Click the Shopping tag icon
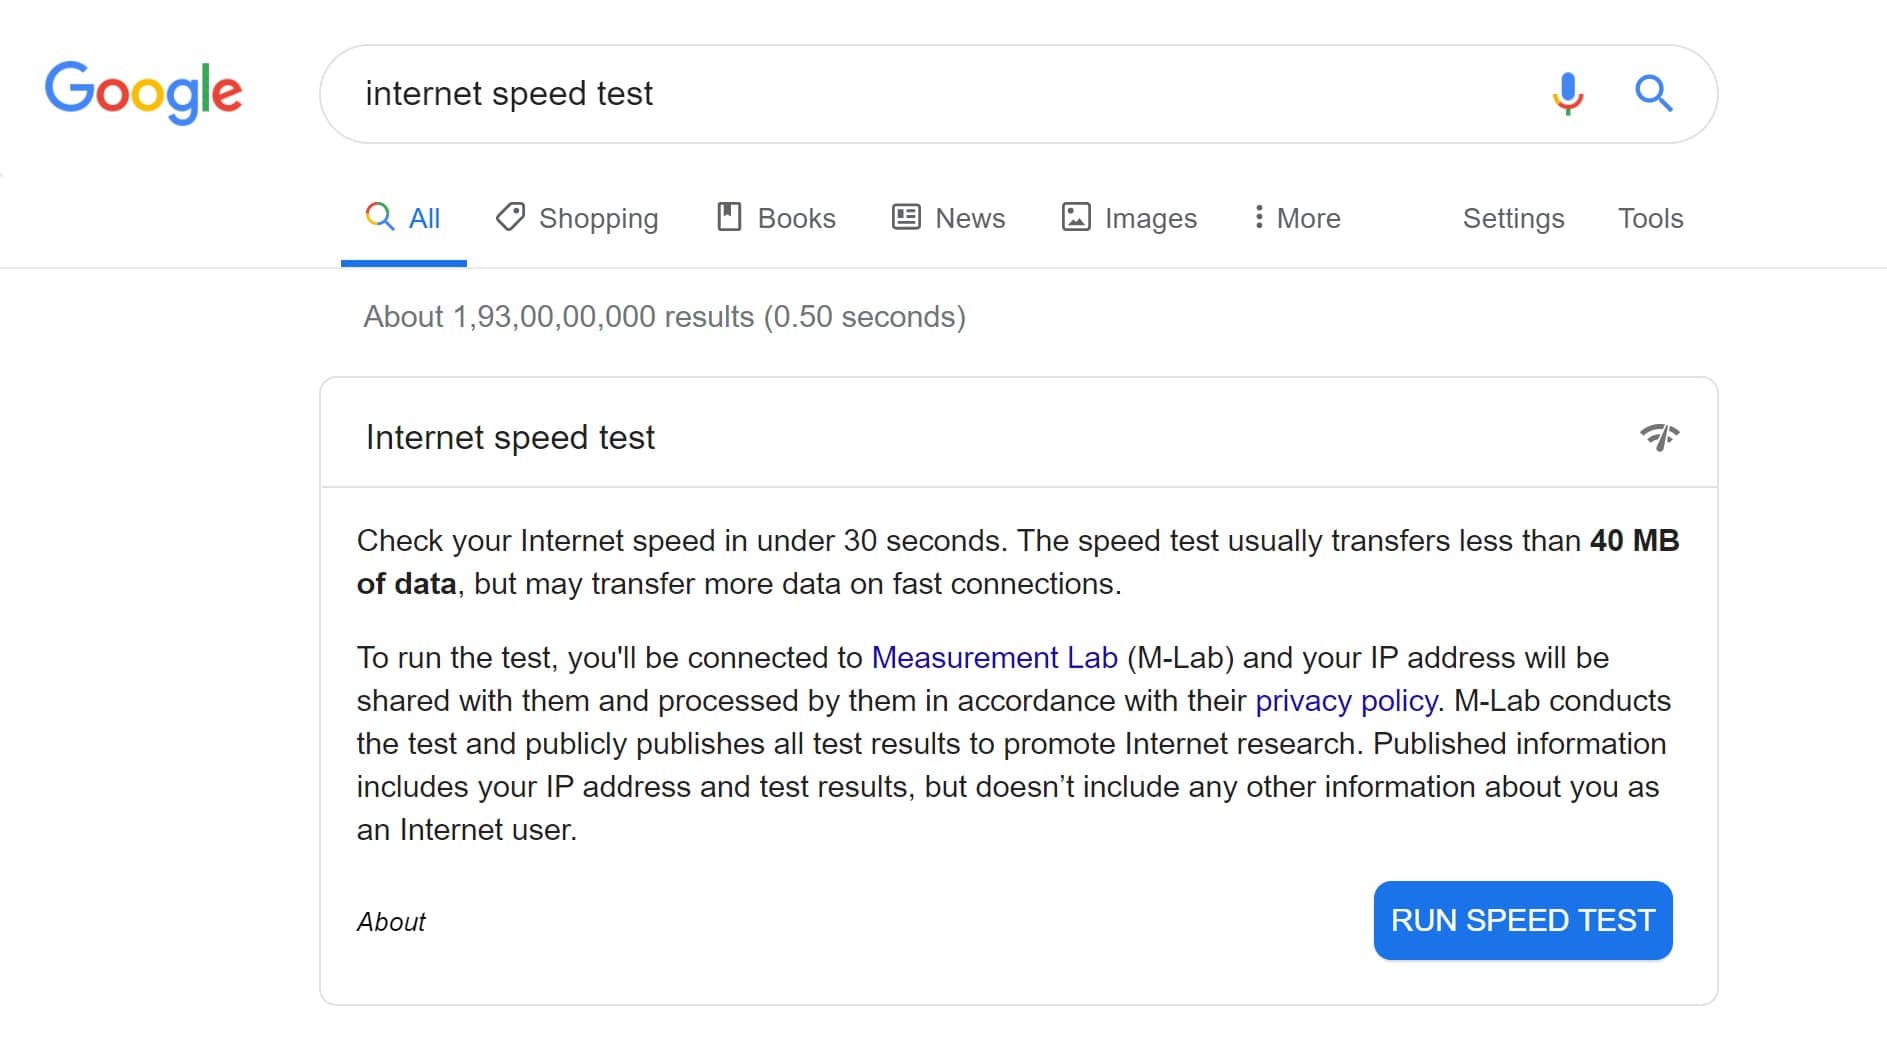 510,217
